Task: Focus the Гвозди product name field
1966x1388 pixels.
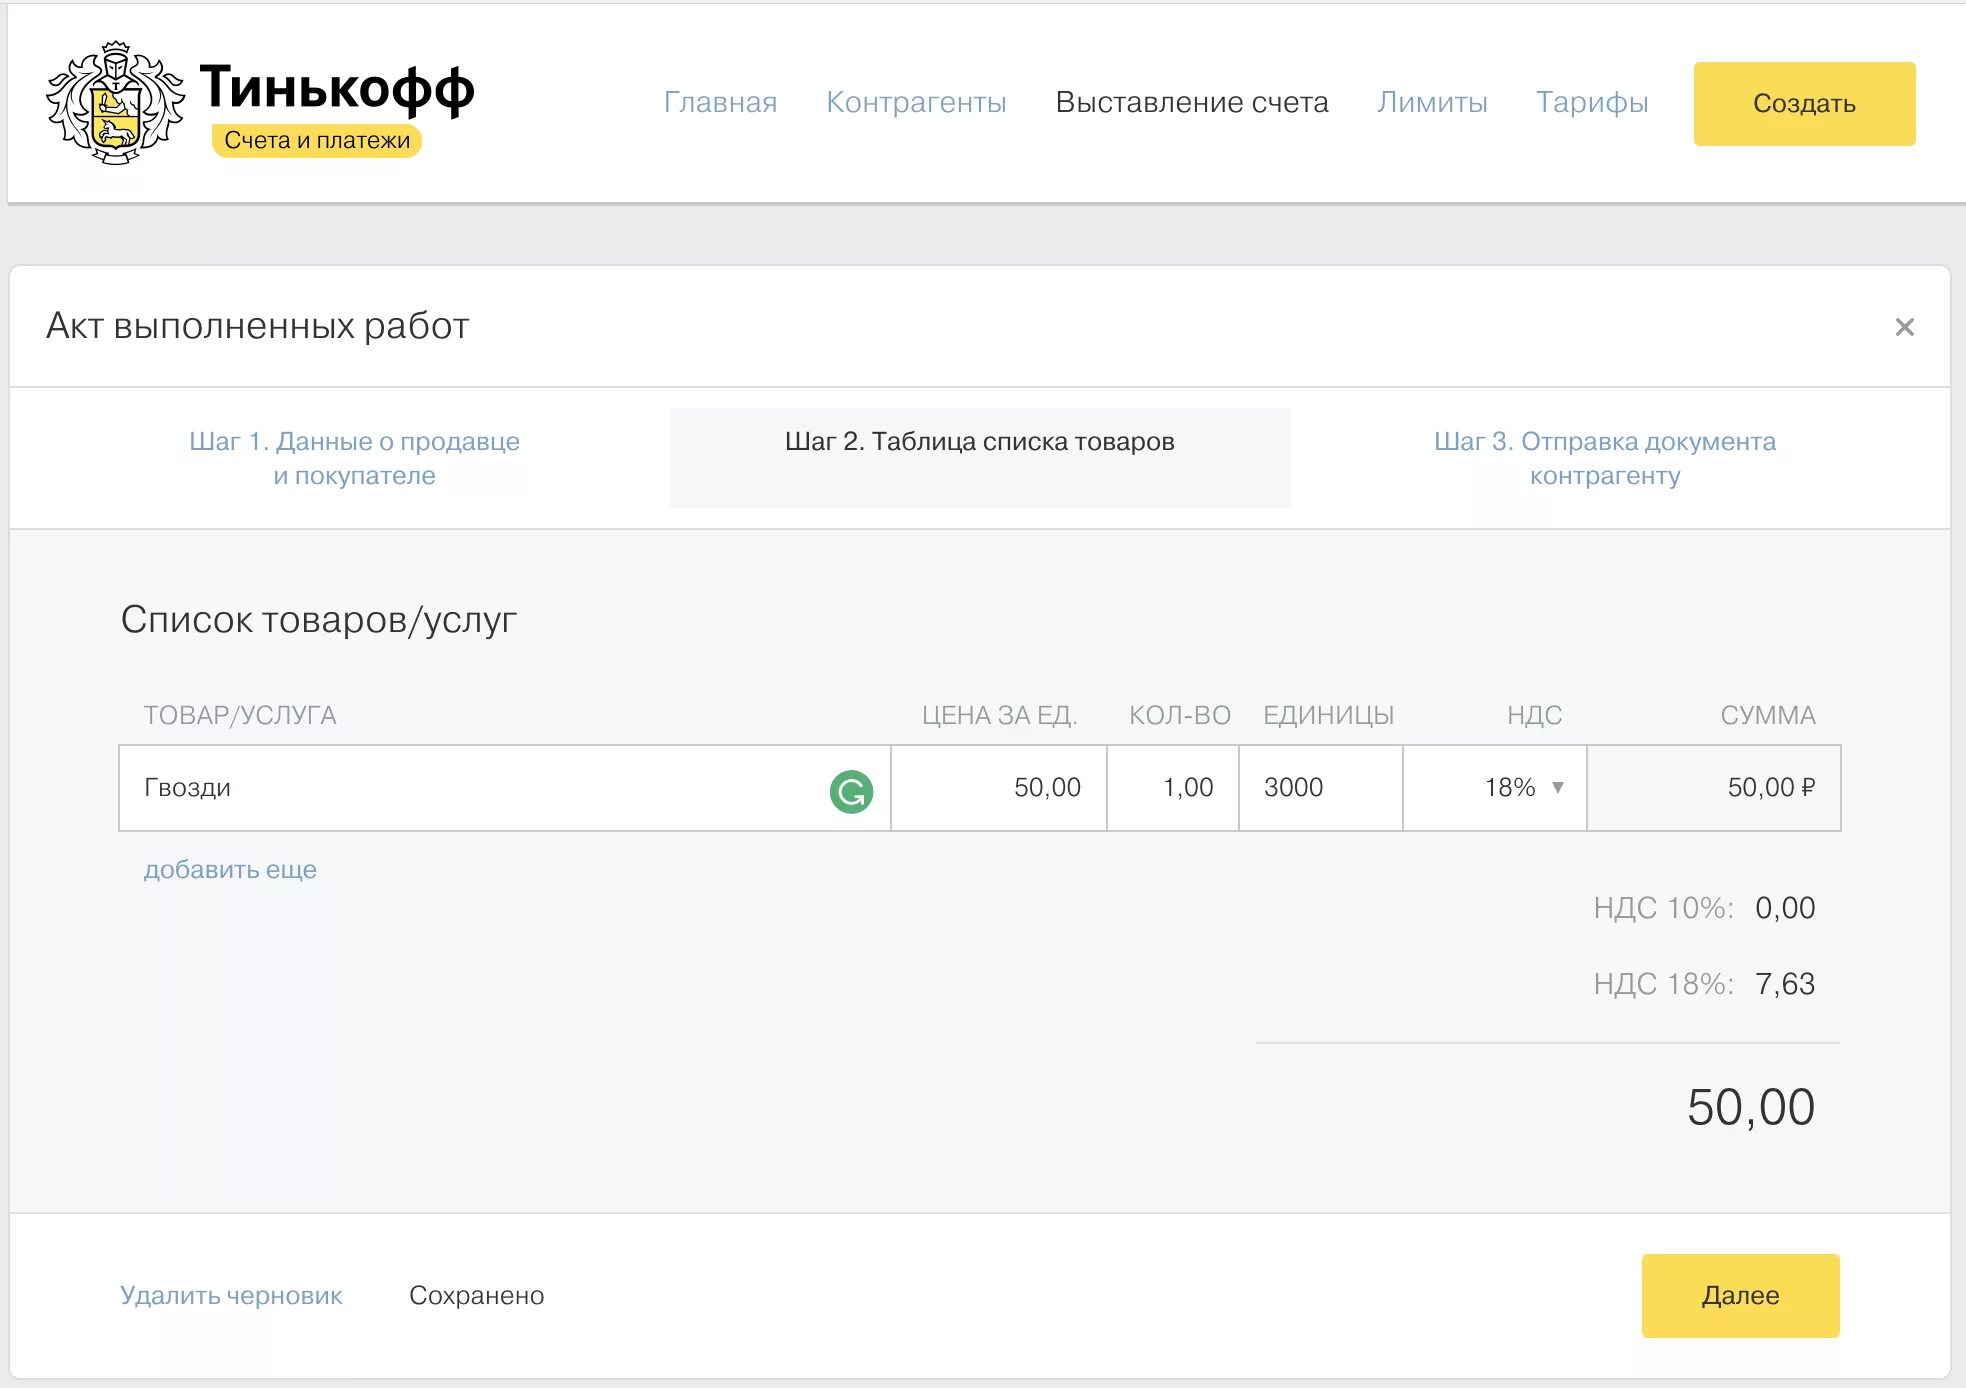Action: click(504, 788)
